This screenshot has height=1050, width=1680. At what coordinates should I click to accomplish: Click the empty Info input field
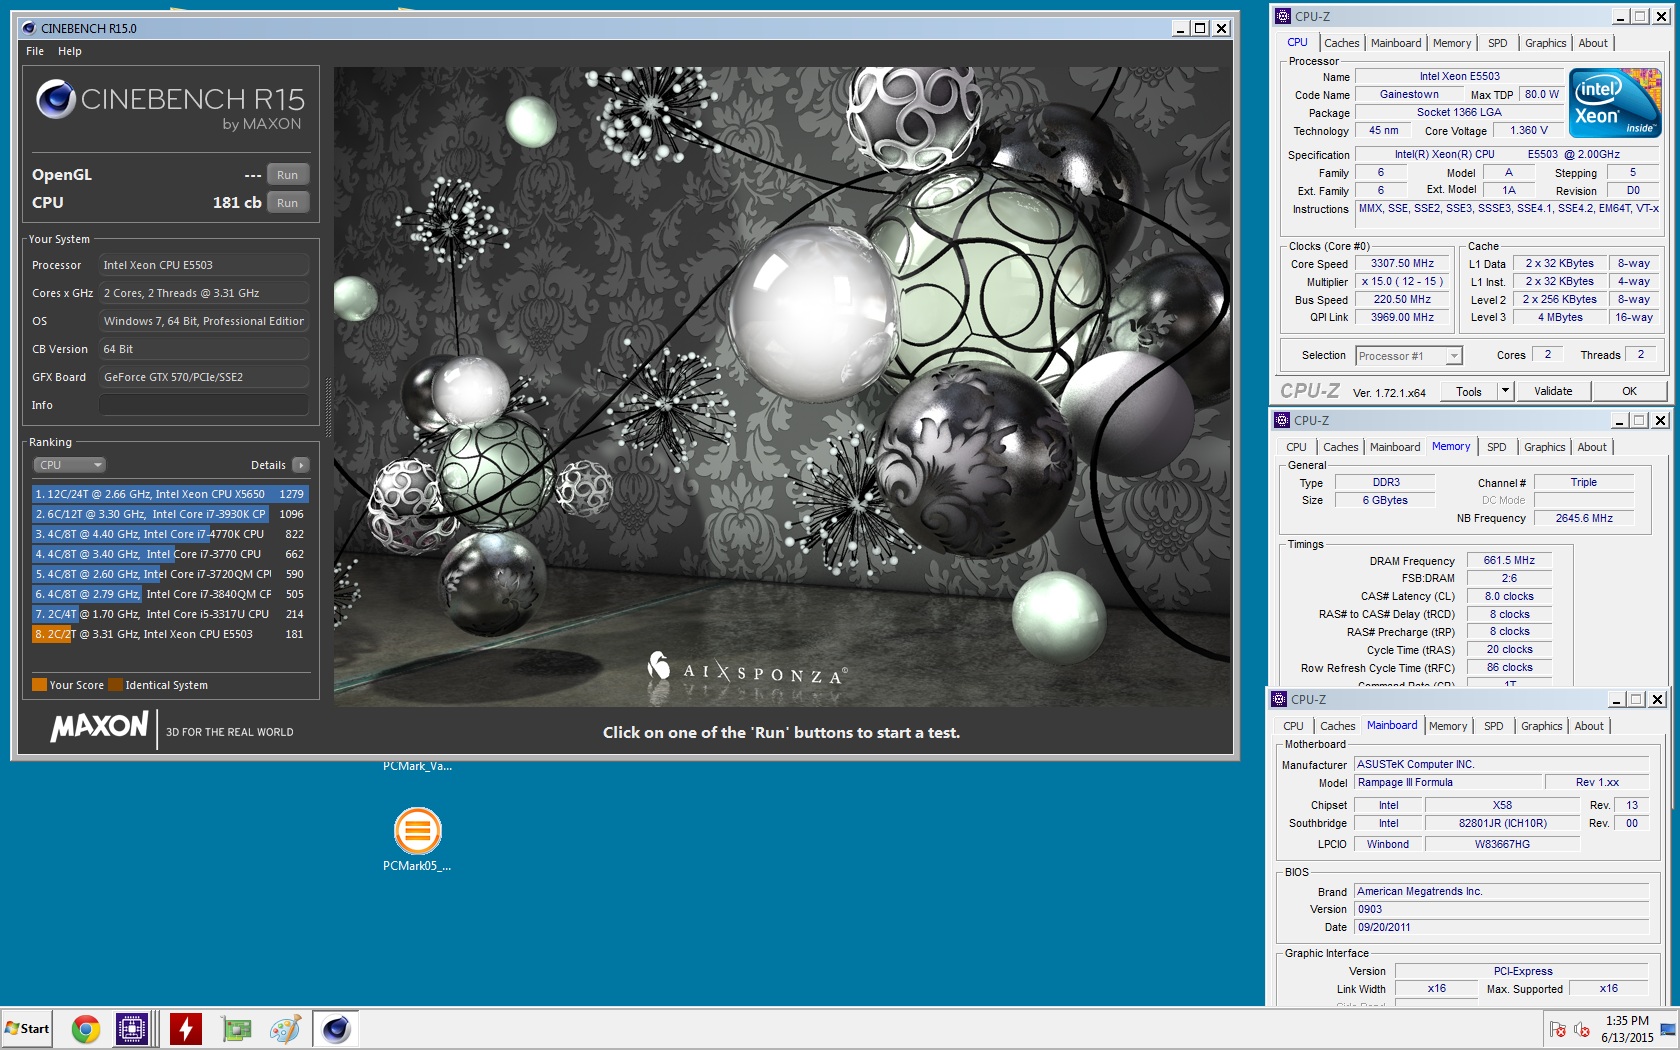(x=203, y=405)
